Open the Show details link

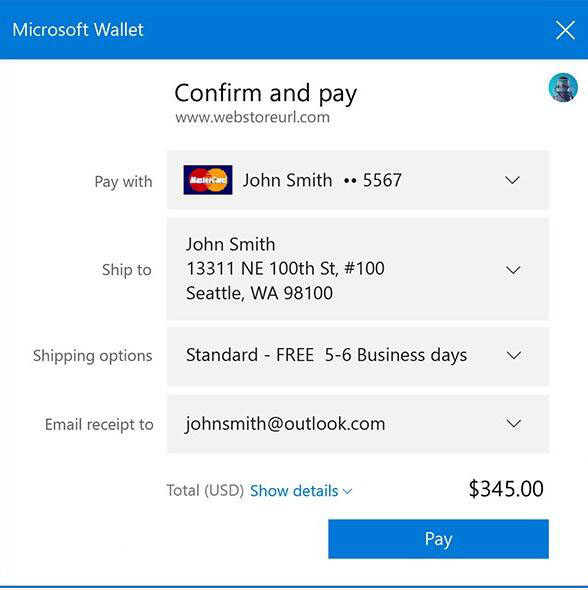[x=294, y=491]
